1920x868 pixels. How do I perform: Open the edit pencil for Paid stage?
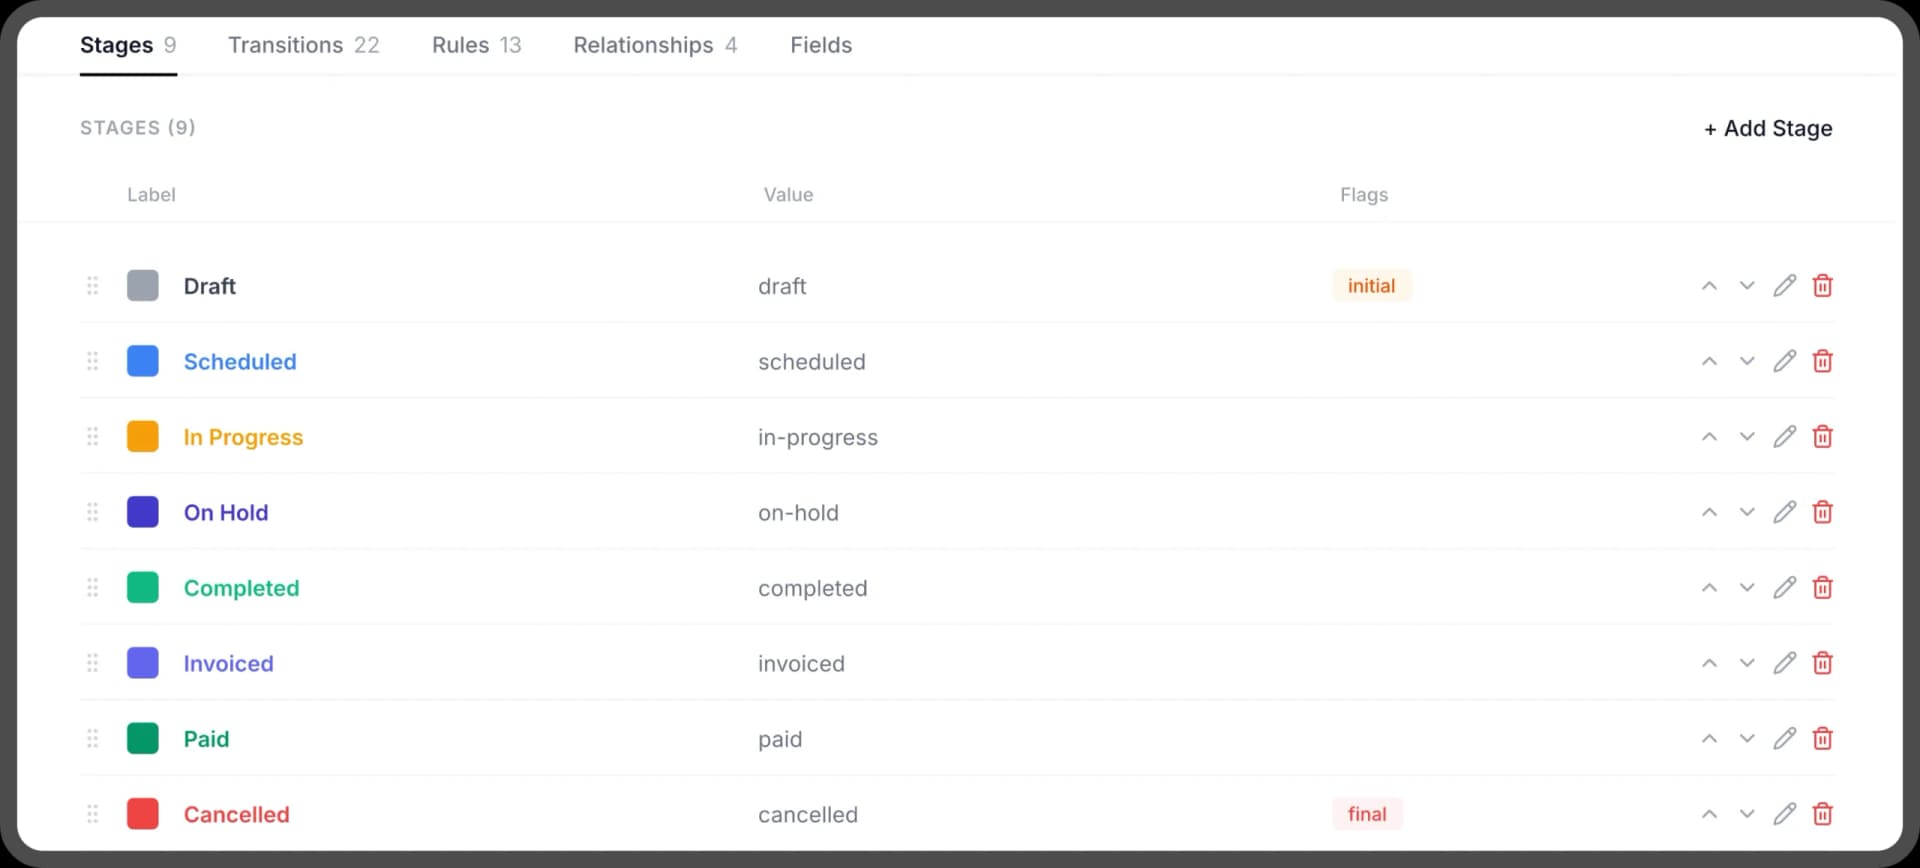coord(1785,738)
